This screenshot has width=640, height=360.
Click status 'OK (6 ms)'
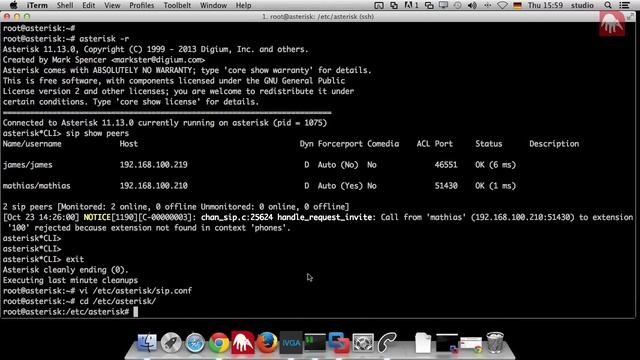coord(496,165)
